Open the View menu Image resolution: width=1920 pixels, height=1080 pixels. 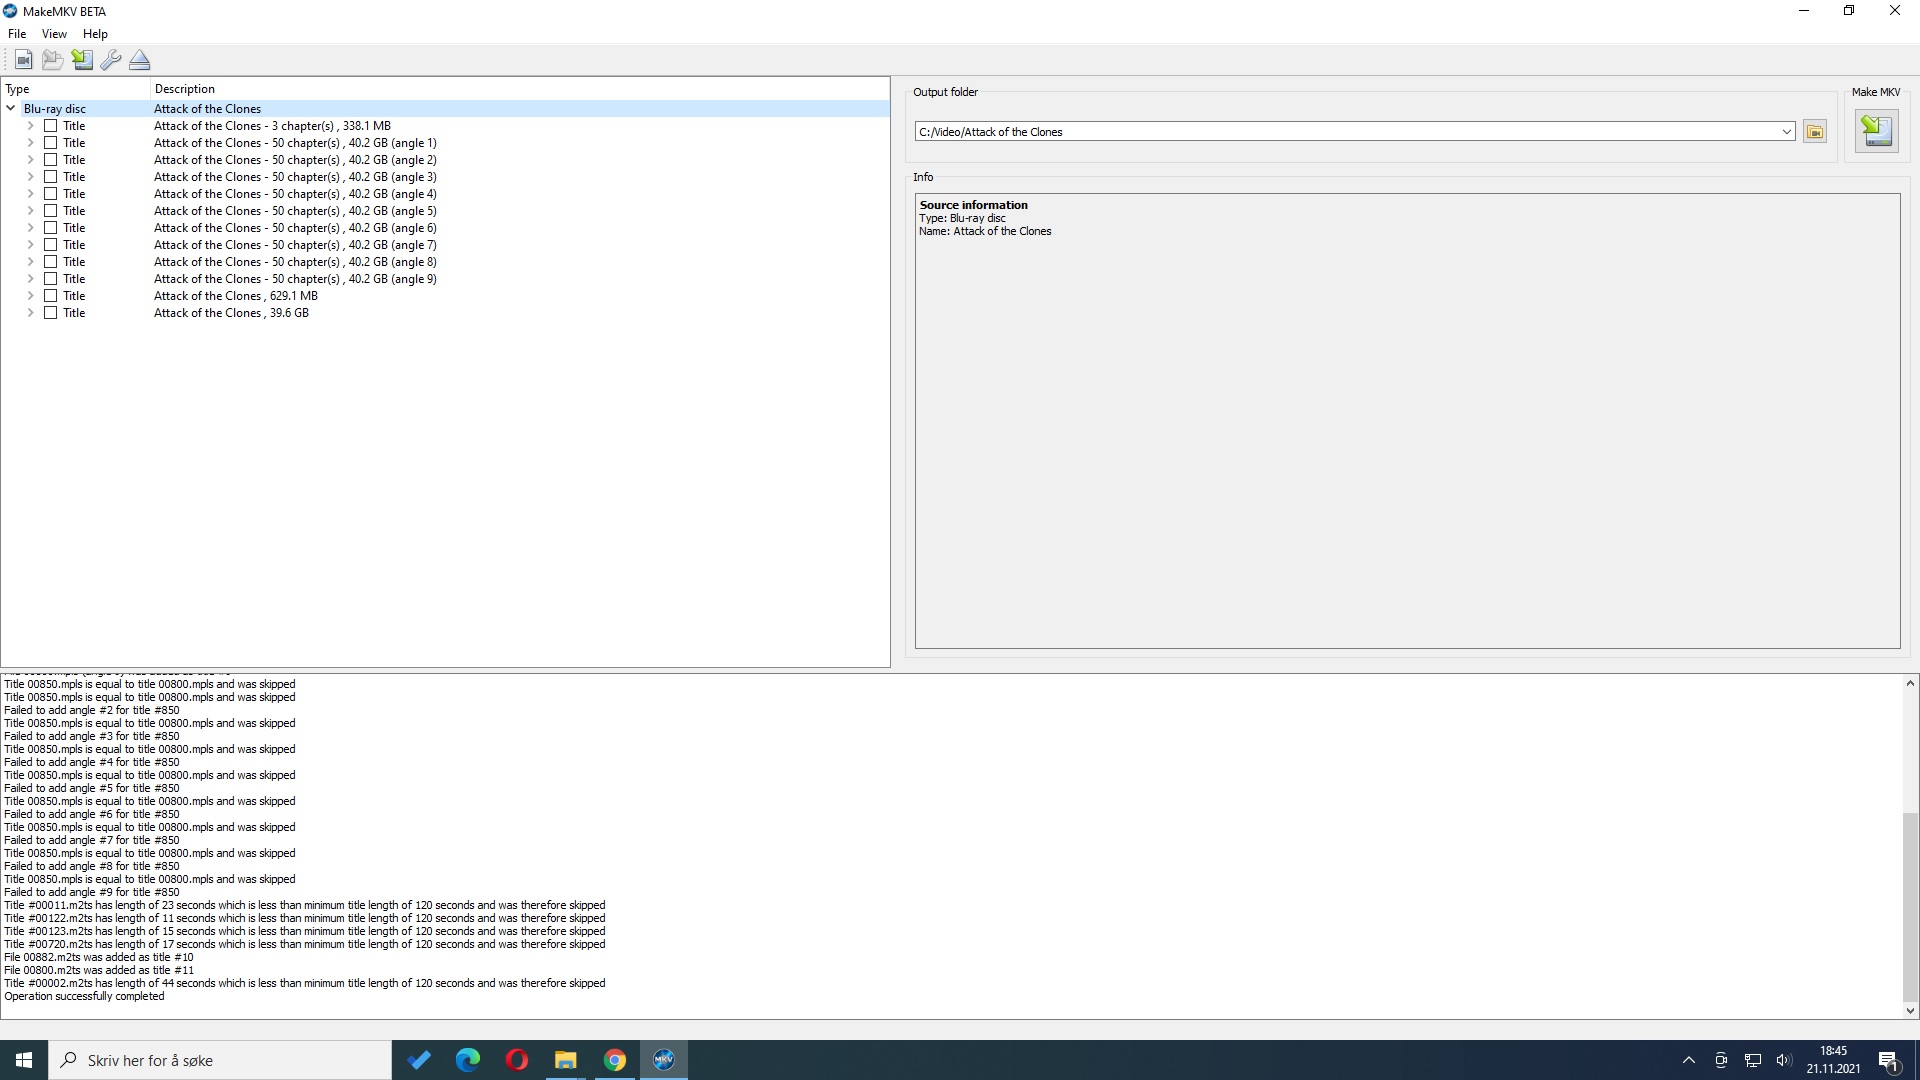coord(54,34)
